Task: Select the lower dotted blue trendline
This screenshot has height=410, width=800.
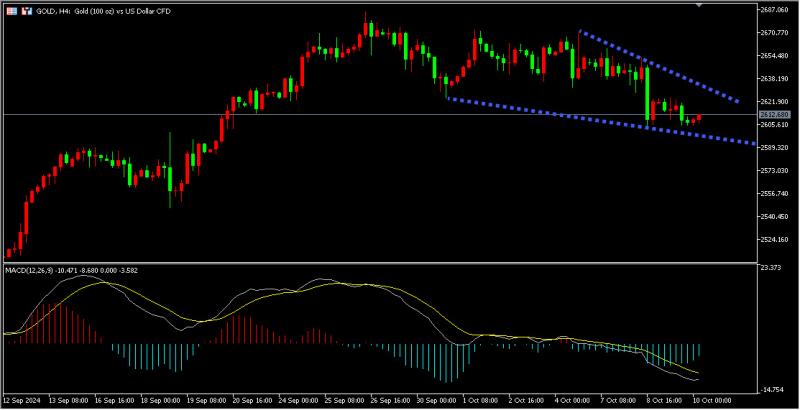Action: 599,121
